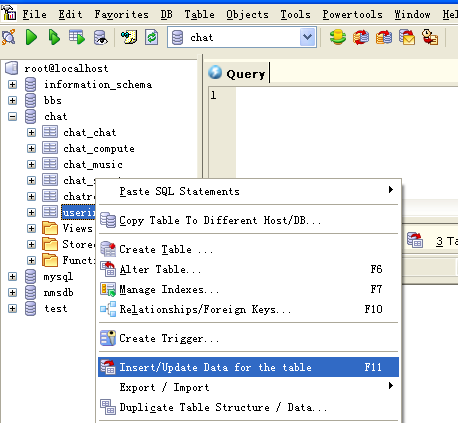Click execute all queries double-arrow icon
The image size is (458, 424).
point(54,37)
